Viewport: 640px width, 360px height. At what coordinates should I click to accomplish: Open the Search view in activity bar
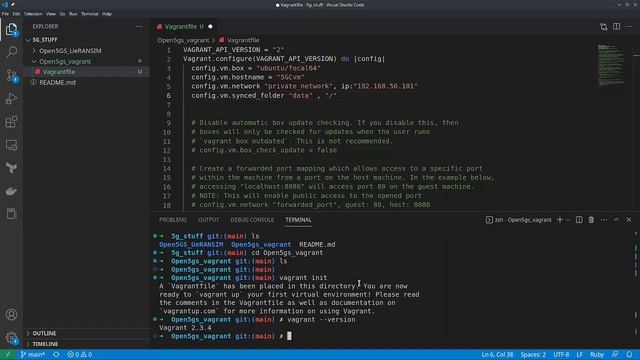click(x=11, y=52)
